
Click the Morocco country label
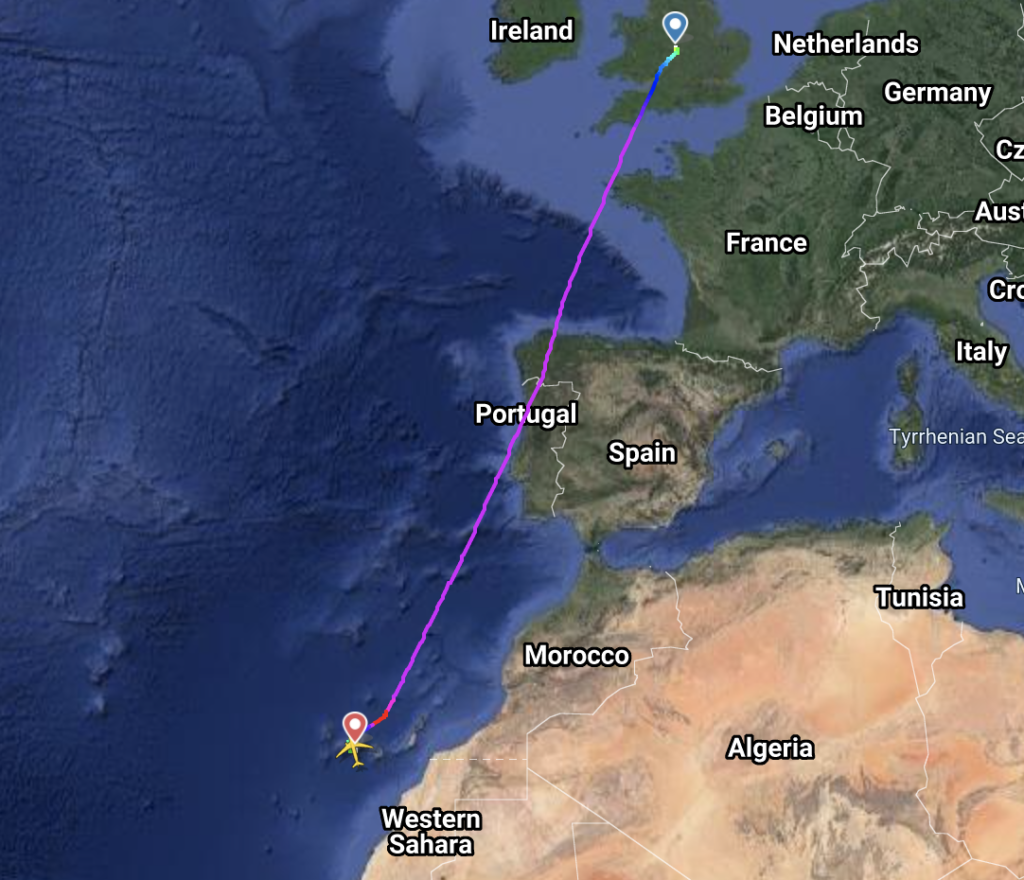[577, 655]
